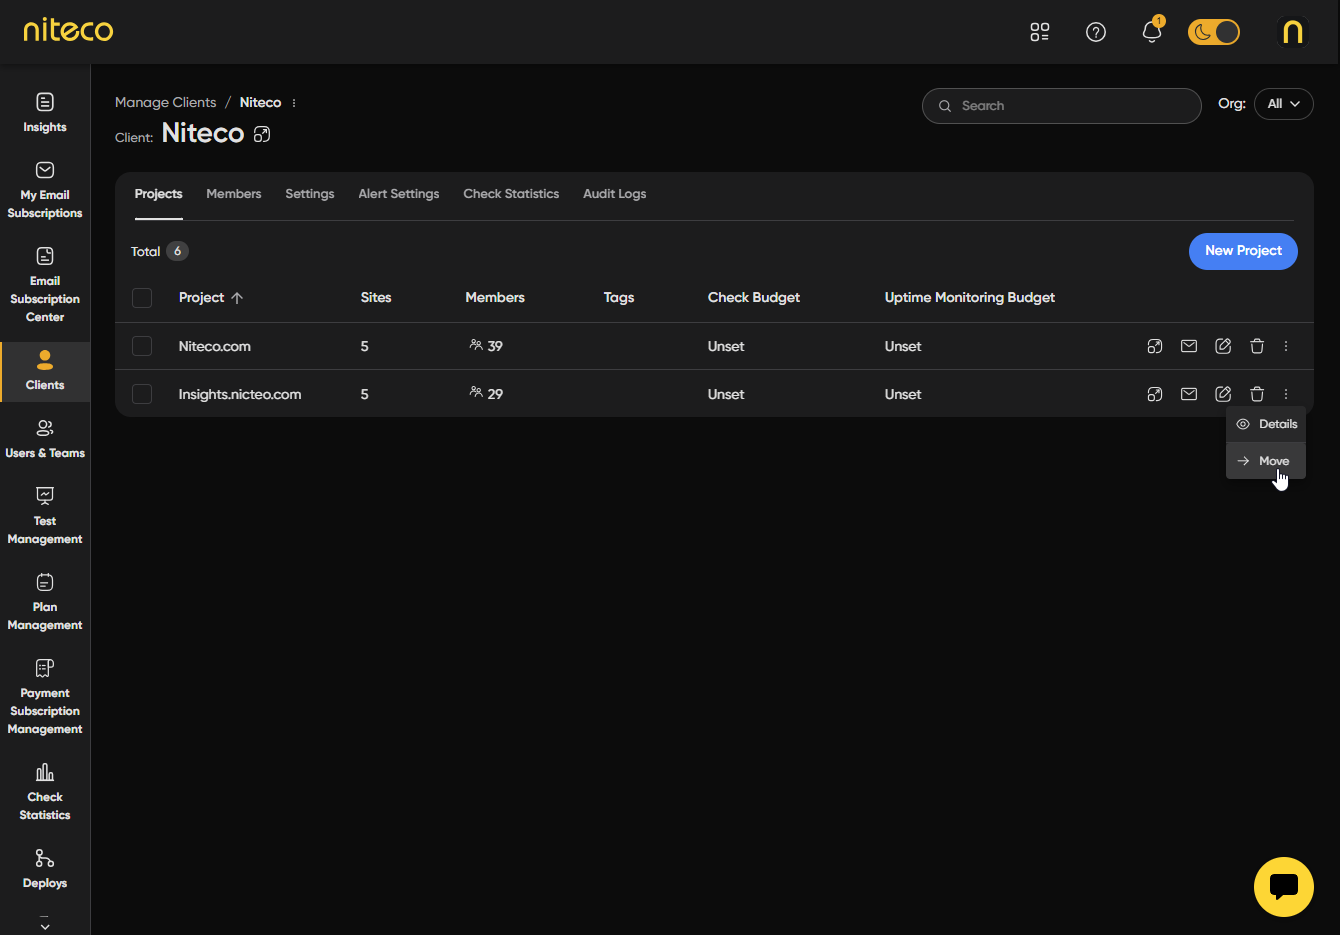Go to Manage Clients breadcrumb link
This screenshot has height=935, width=1340.
coord(165,103)
